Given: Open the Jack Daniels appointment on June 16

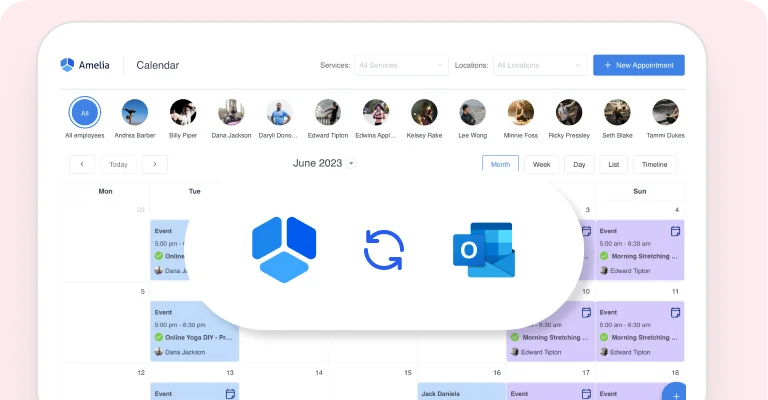Looking at the screenshot, I should [x=461, y=392].
